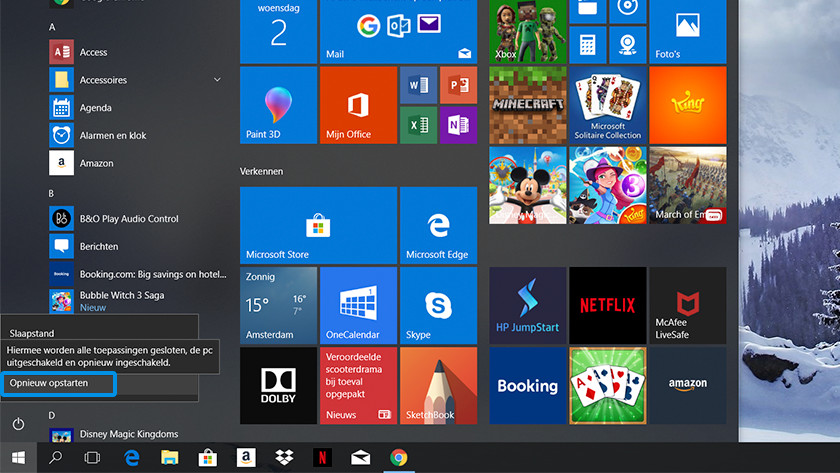Screen dimensions: 840x473
Task: Open the green solitaire cards tile
Action: (608, 386)
